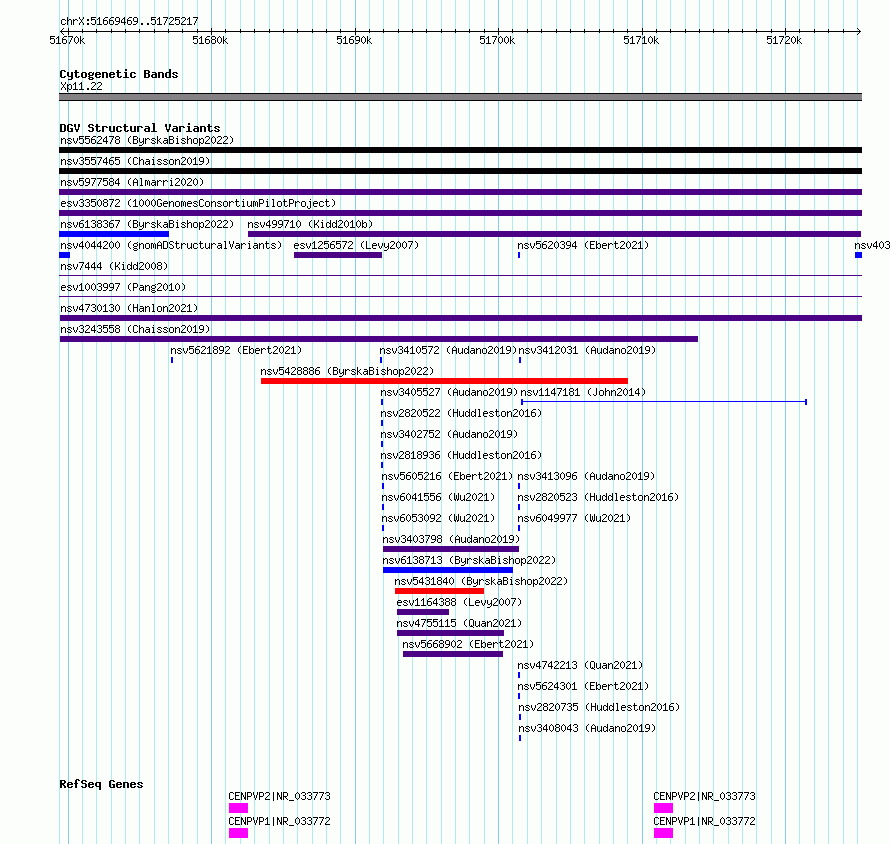Click the nsv3243558 (Chaisson2019) label
Screen dimensions: 890x844
pos(135,329)
